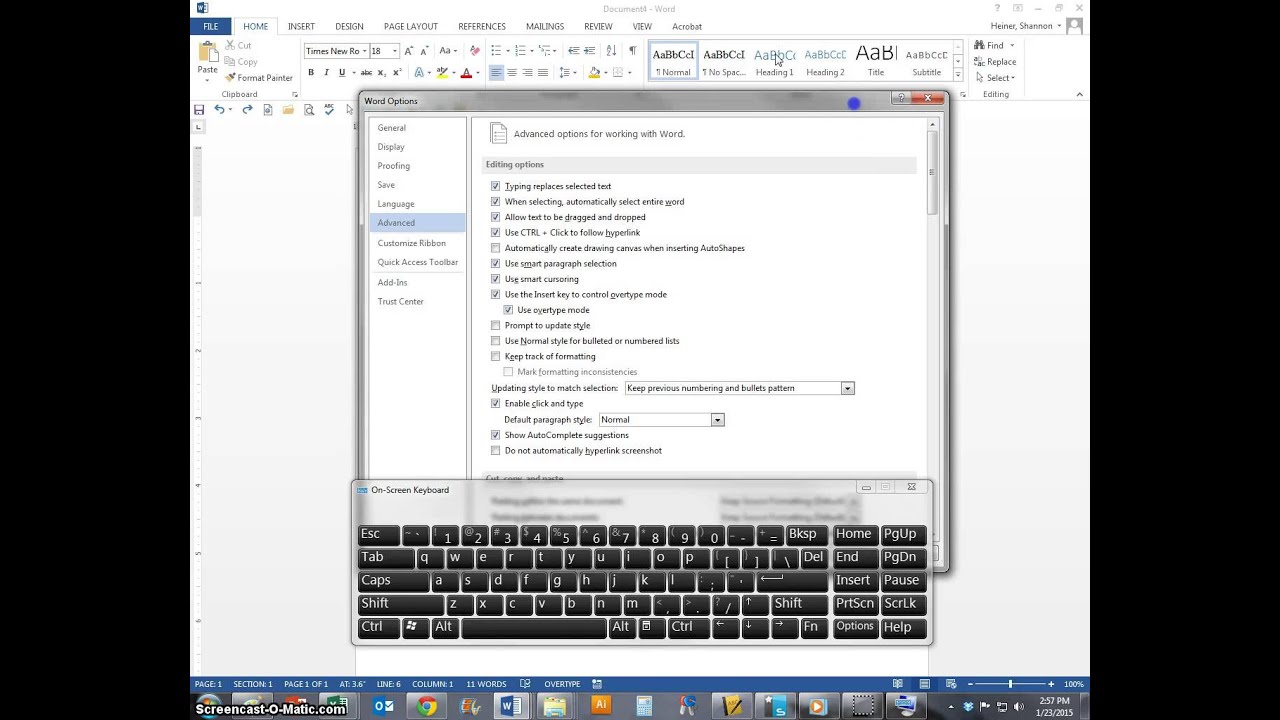The height and width of the screenshot is (720, 1280).
Task: Open the Clipboard pane dialog launcher
Action: [x=294, y=95]
